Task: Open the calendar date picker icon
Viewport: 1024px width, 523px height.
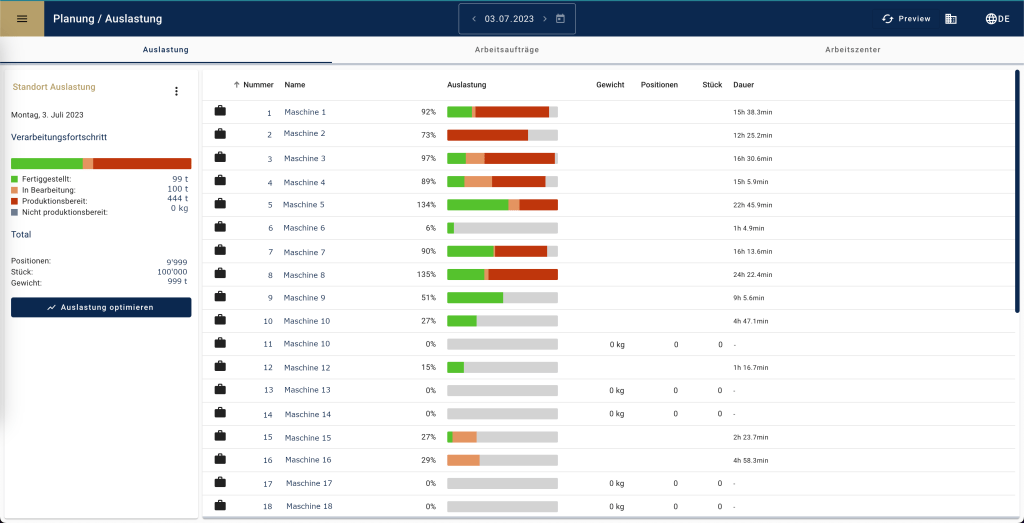Action: 561,19
